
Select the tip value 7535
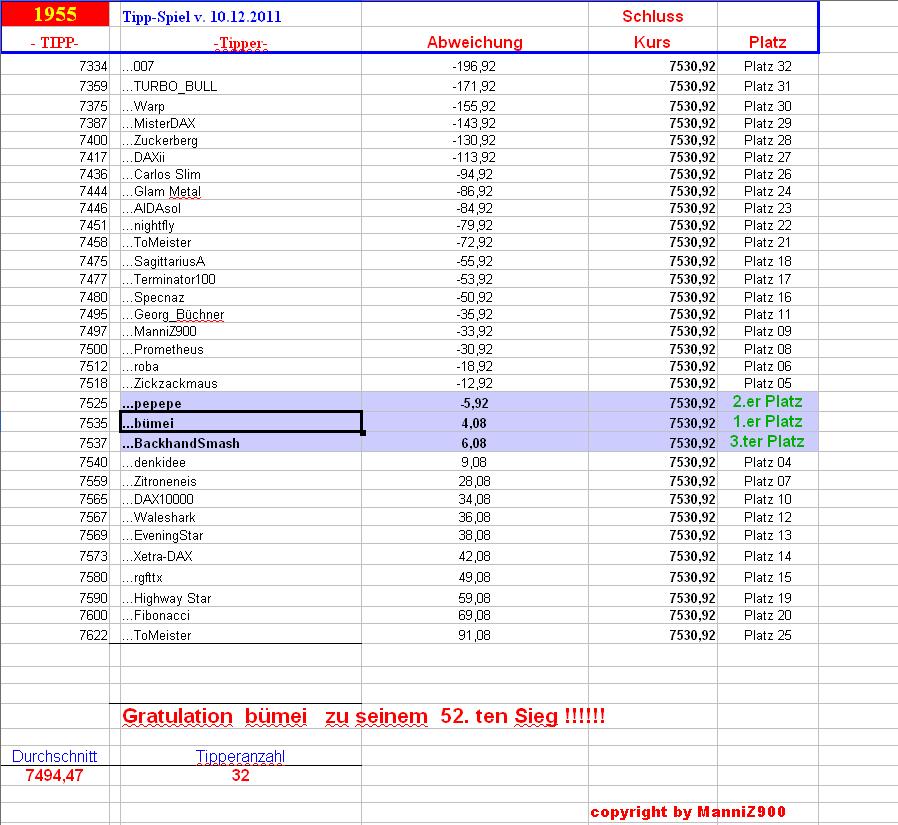[93, 423]
